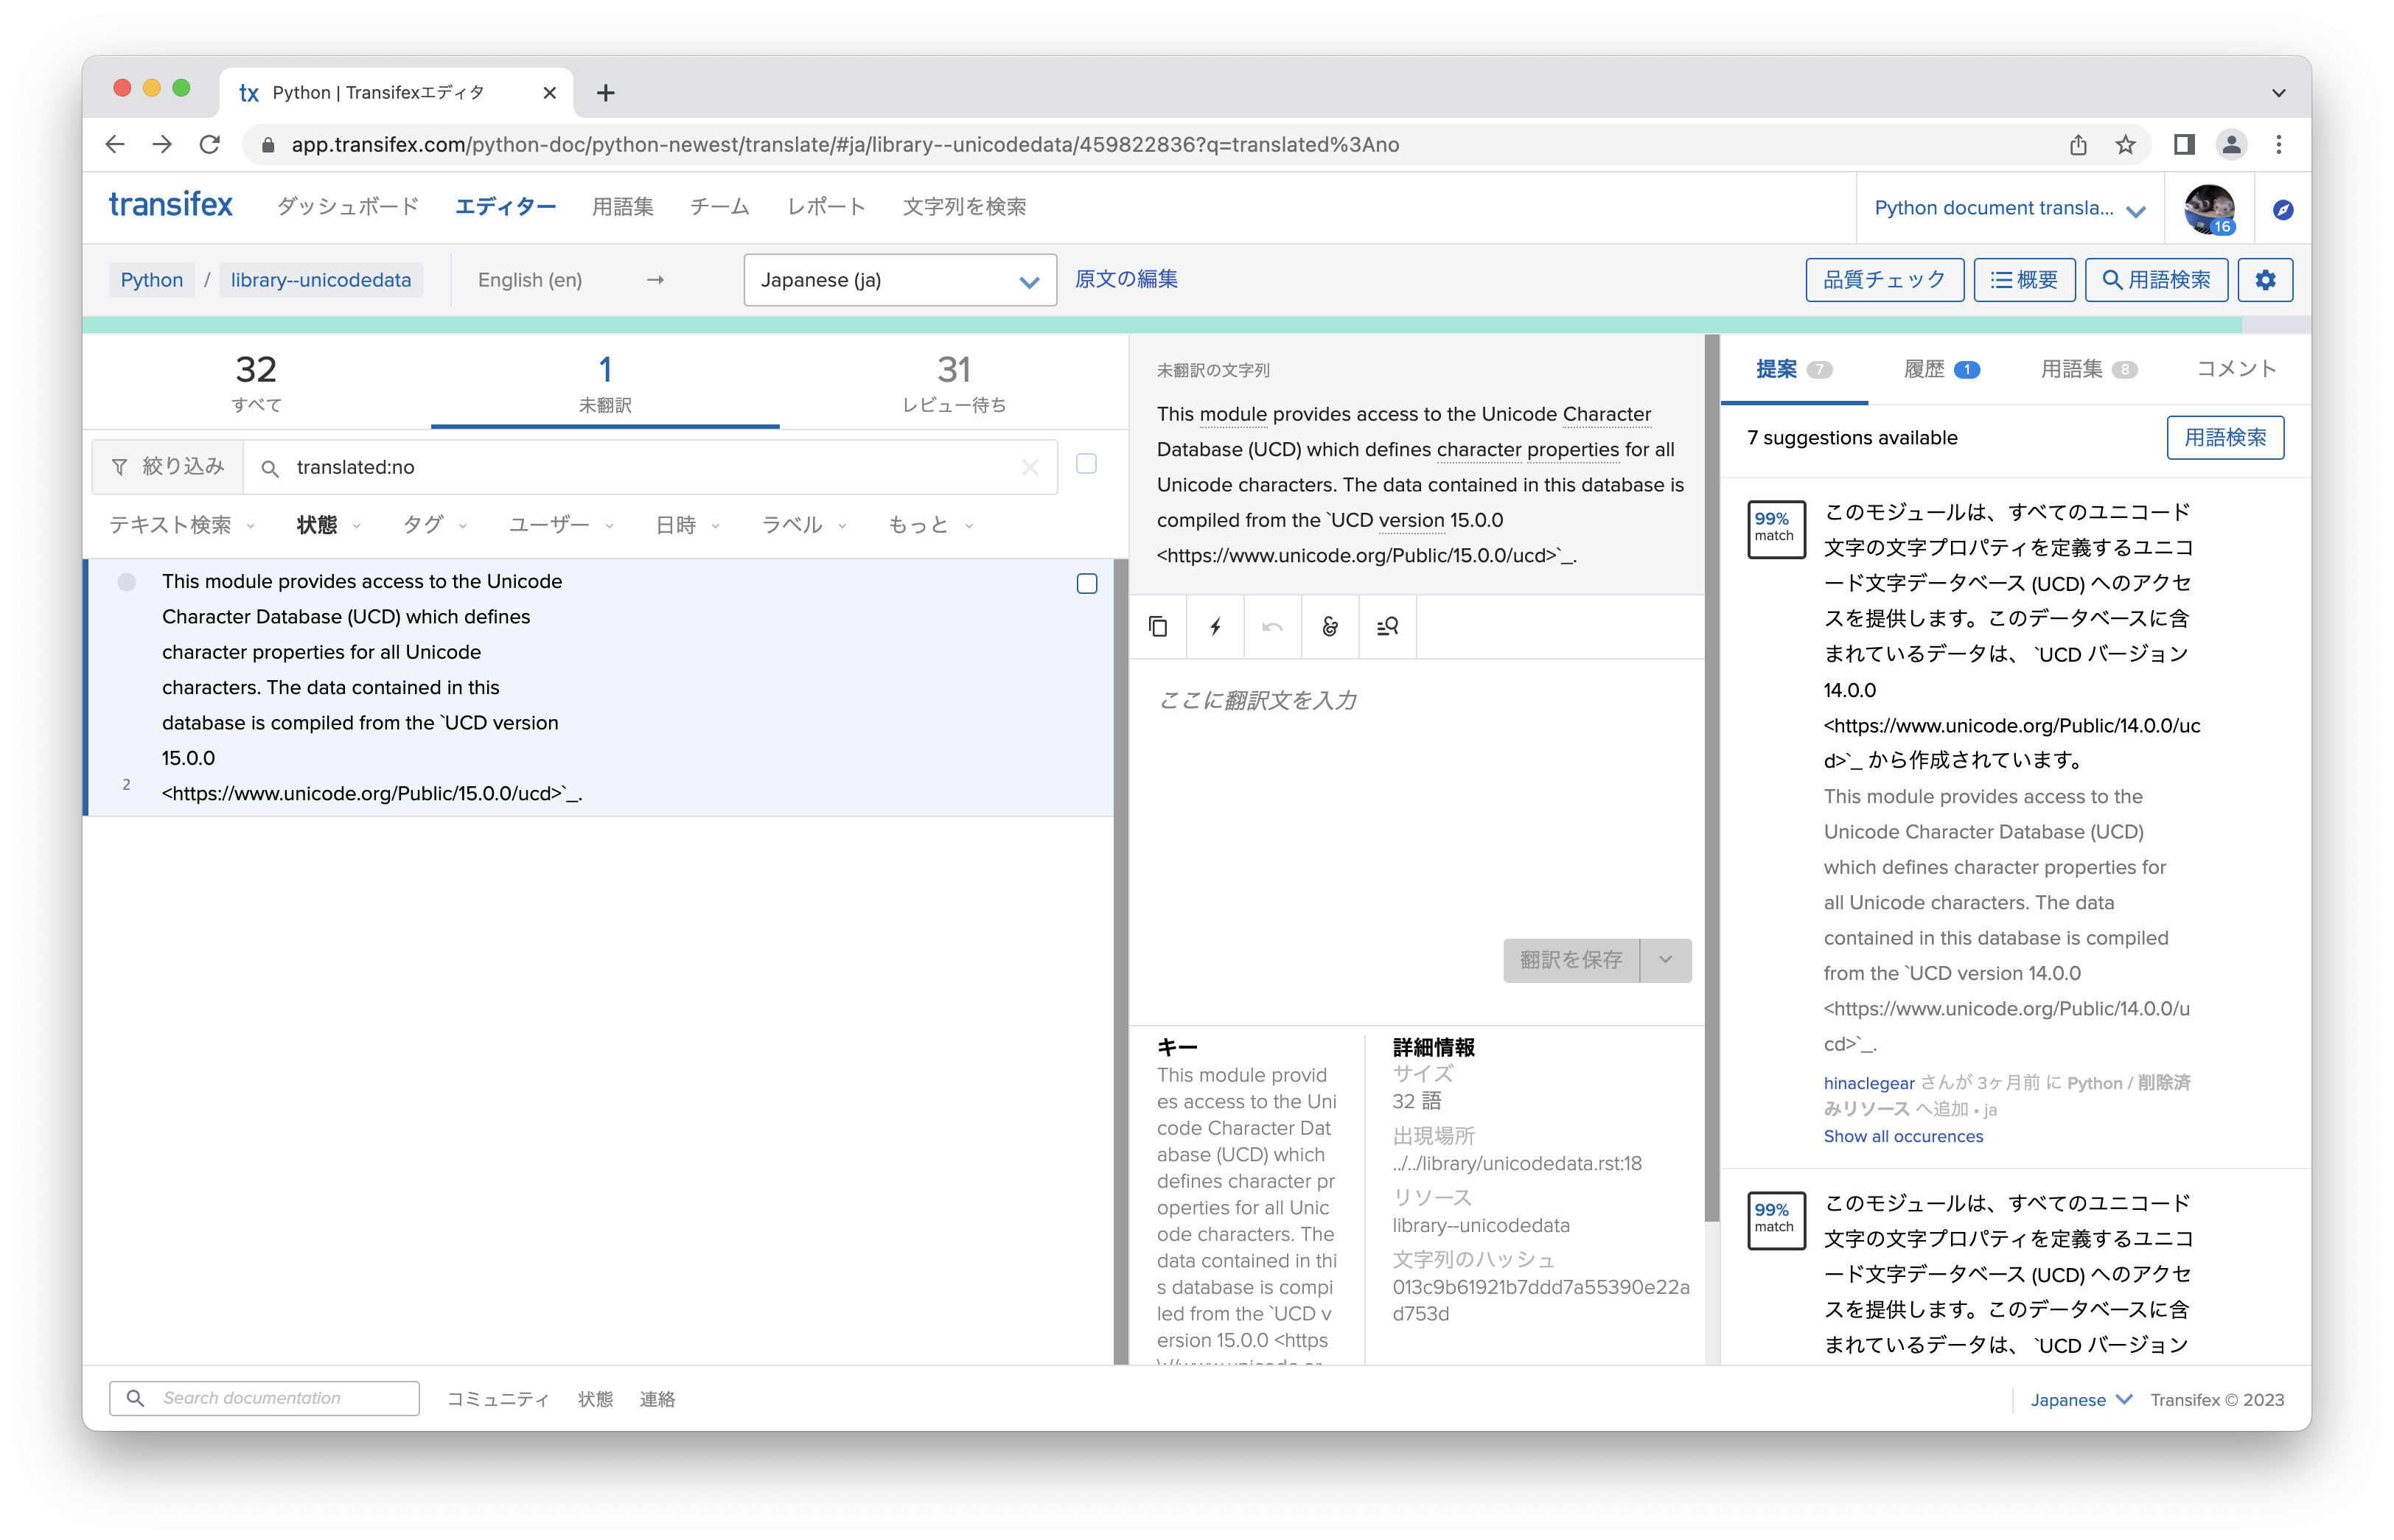Open the settings gear button
This screenshot has height=1540, width=2394.
[x=2265, y=280]
